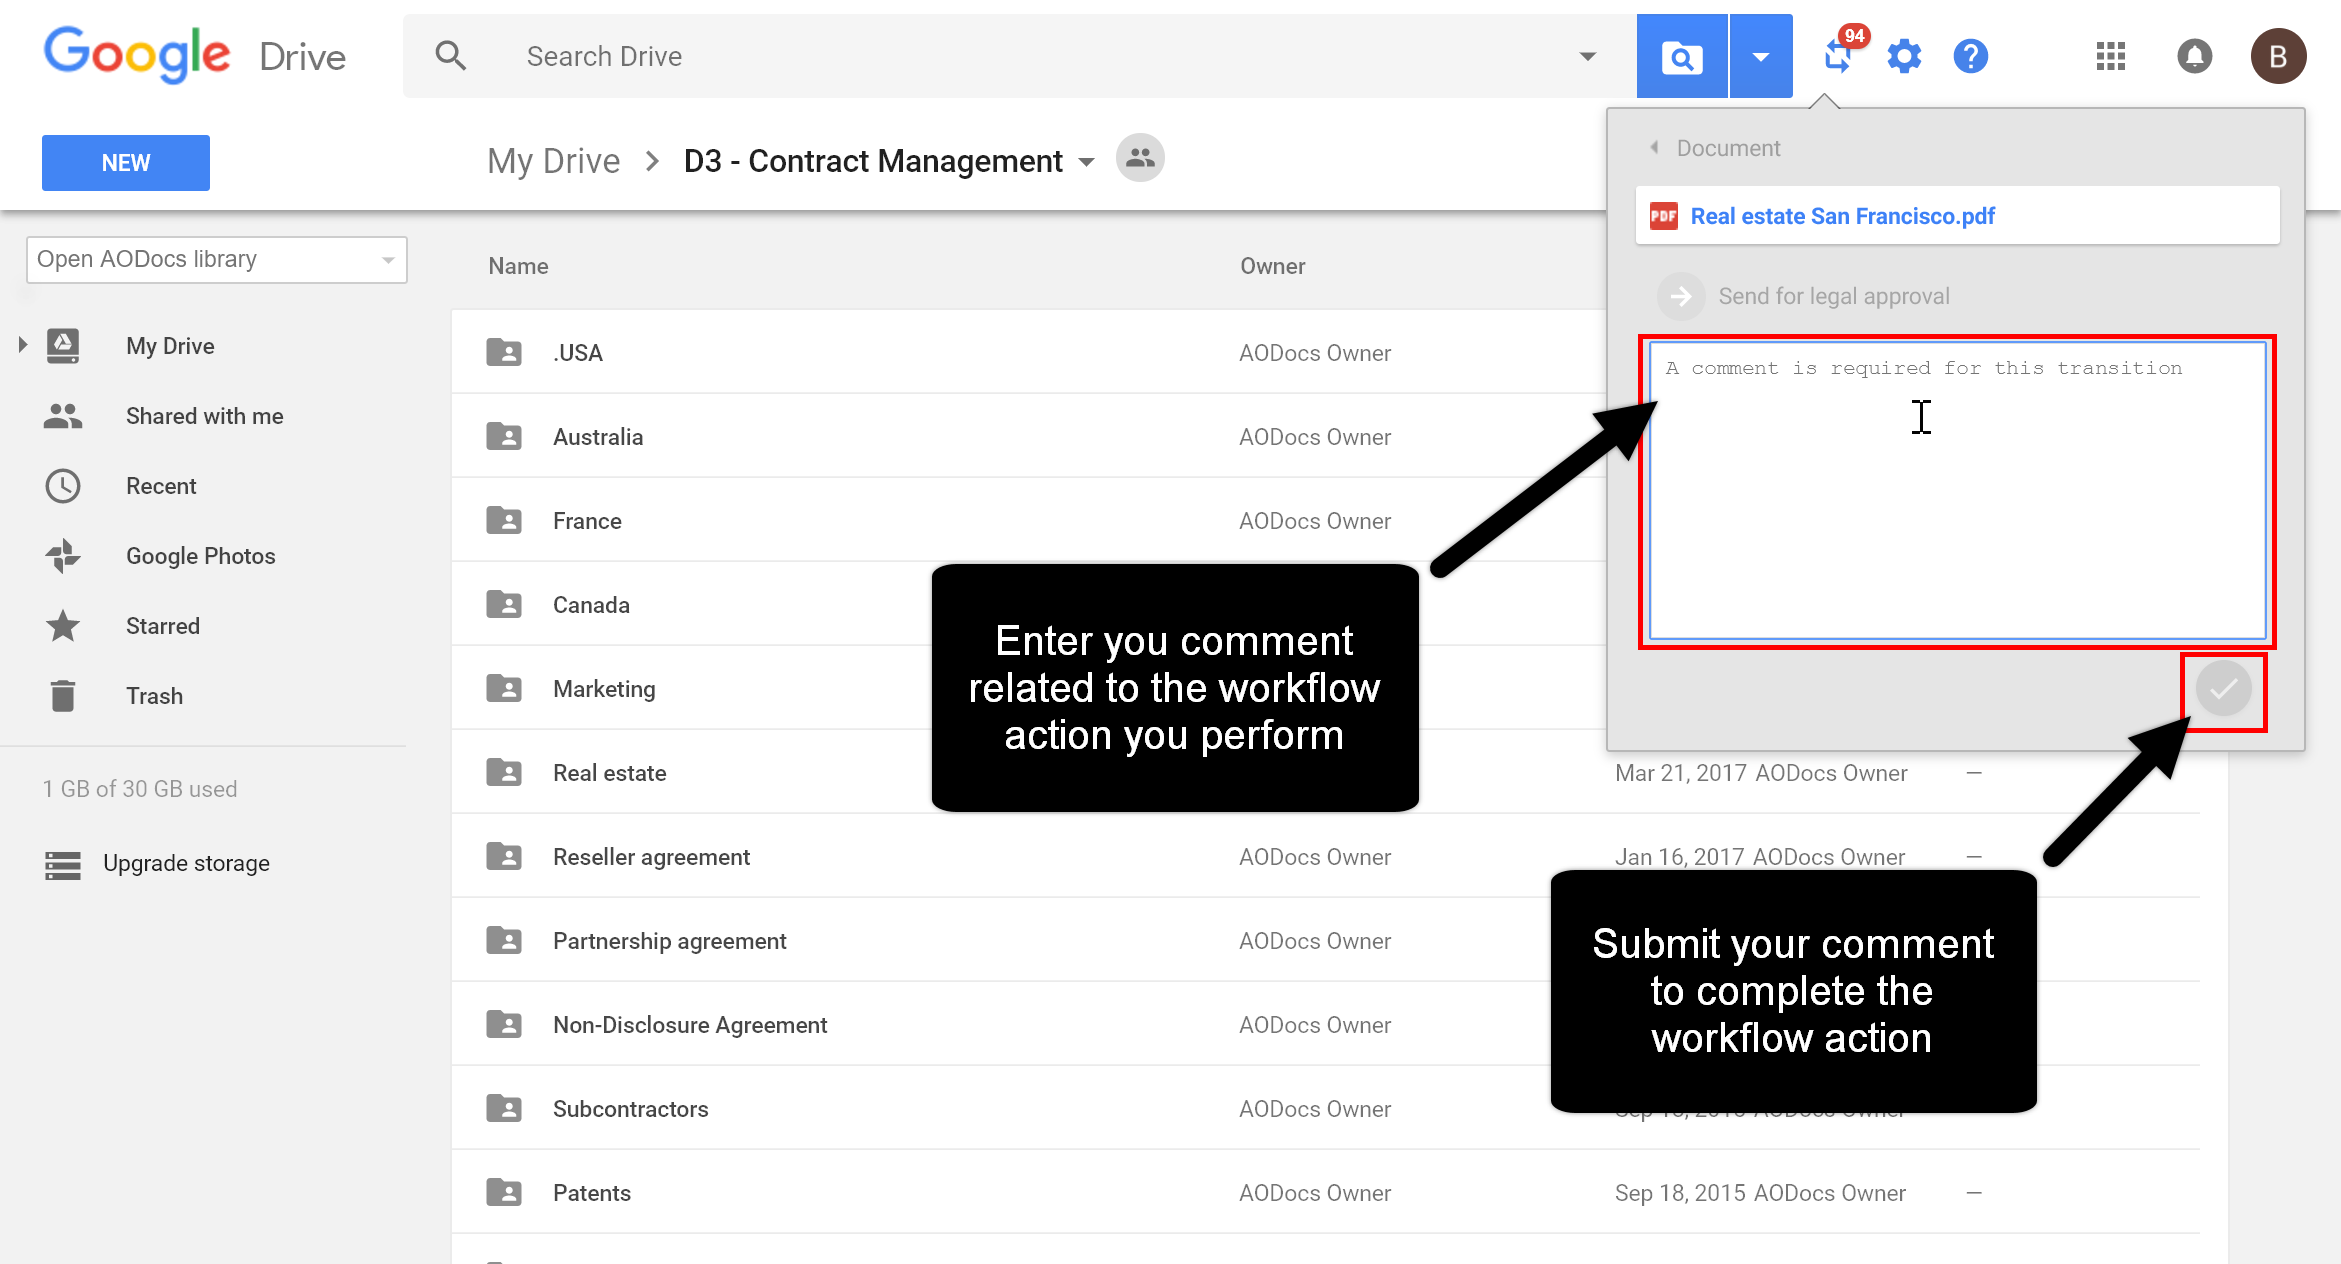2341x1264 pixels.
Task: Click the Australia folder icon
Action: tap(504, 436)
